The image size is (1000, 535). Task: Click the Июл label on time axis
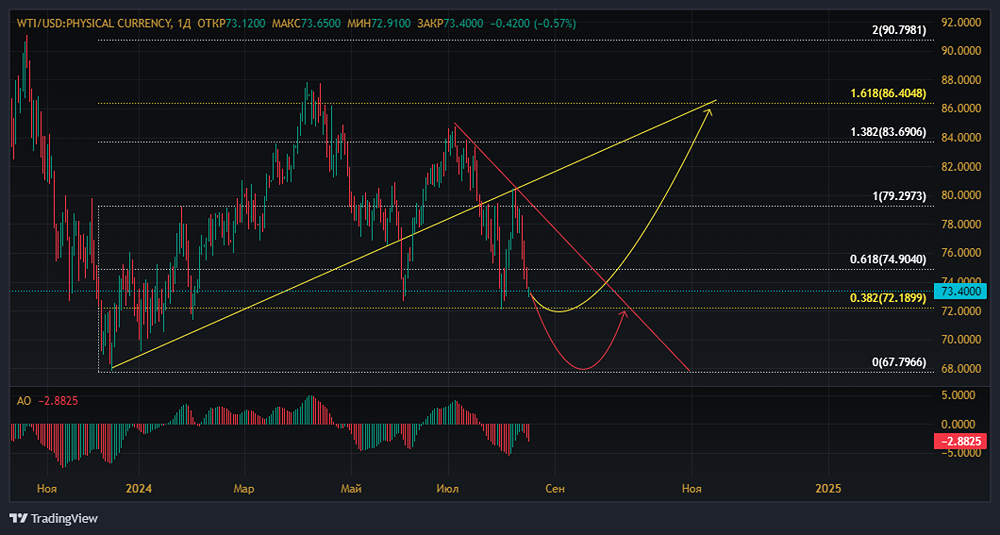coord(448,489)
